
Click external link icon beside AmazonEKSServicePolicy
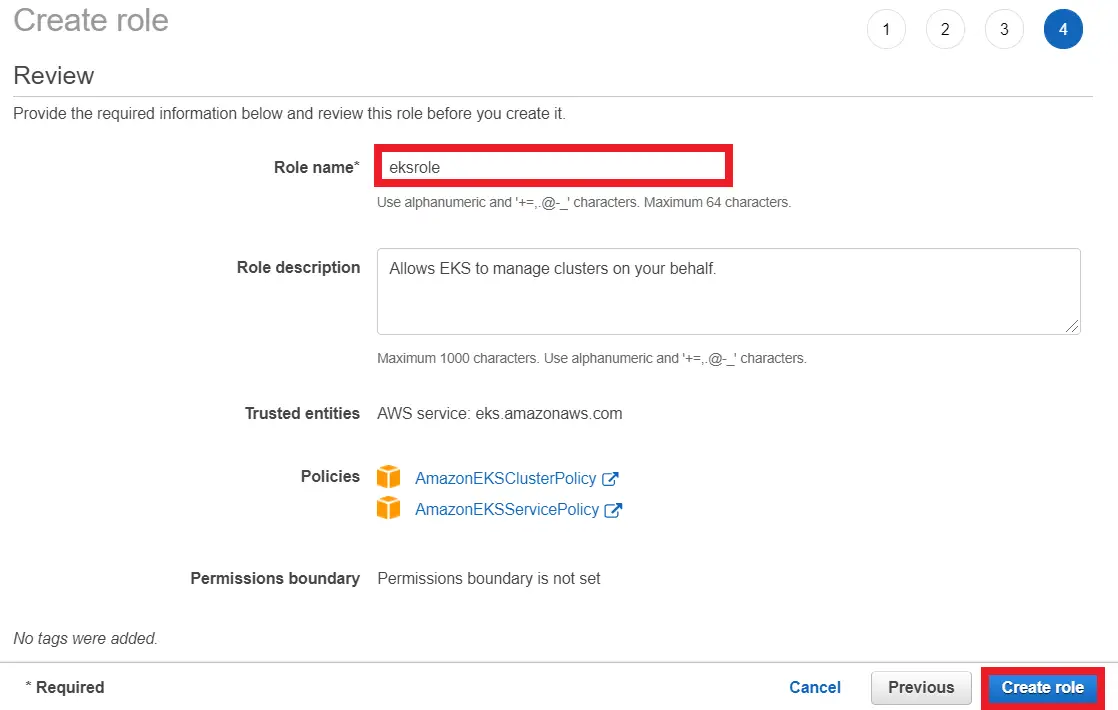pyautogui.click(x=613, y=510)
